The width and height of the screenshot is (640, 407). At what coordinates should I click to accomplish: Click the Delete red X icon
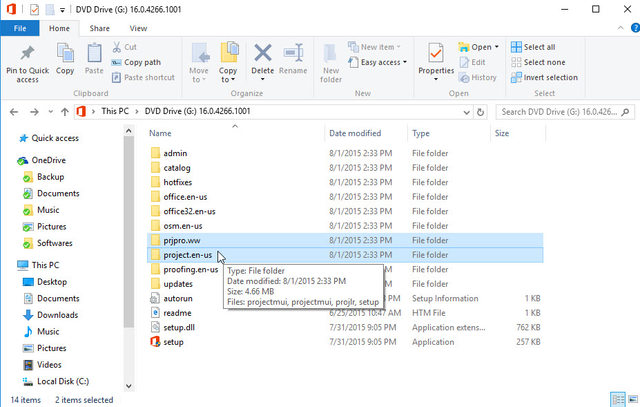pyautogui.click(x=262, y=53)
